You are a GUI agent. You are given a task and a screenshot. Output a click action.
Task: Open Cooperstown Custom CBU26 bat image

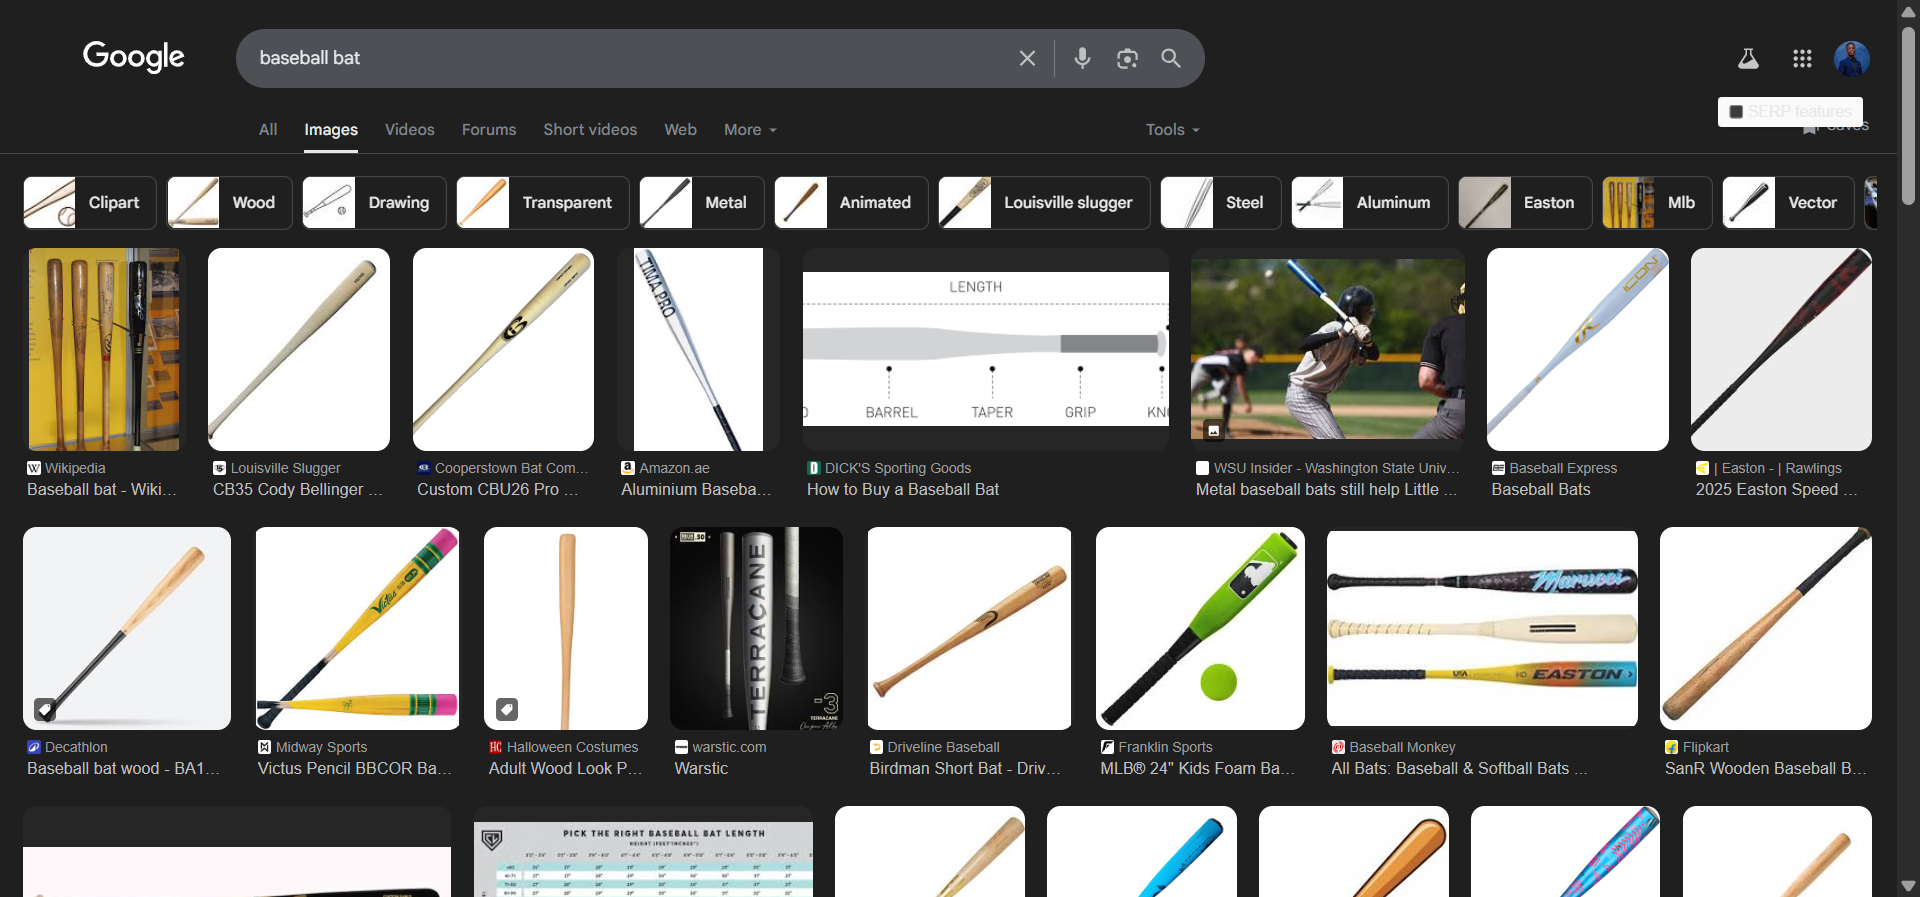click(503, 349)
